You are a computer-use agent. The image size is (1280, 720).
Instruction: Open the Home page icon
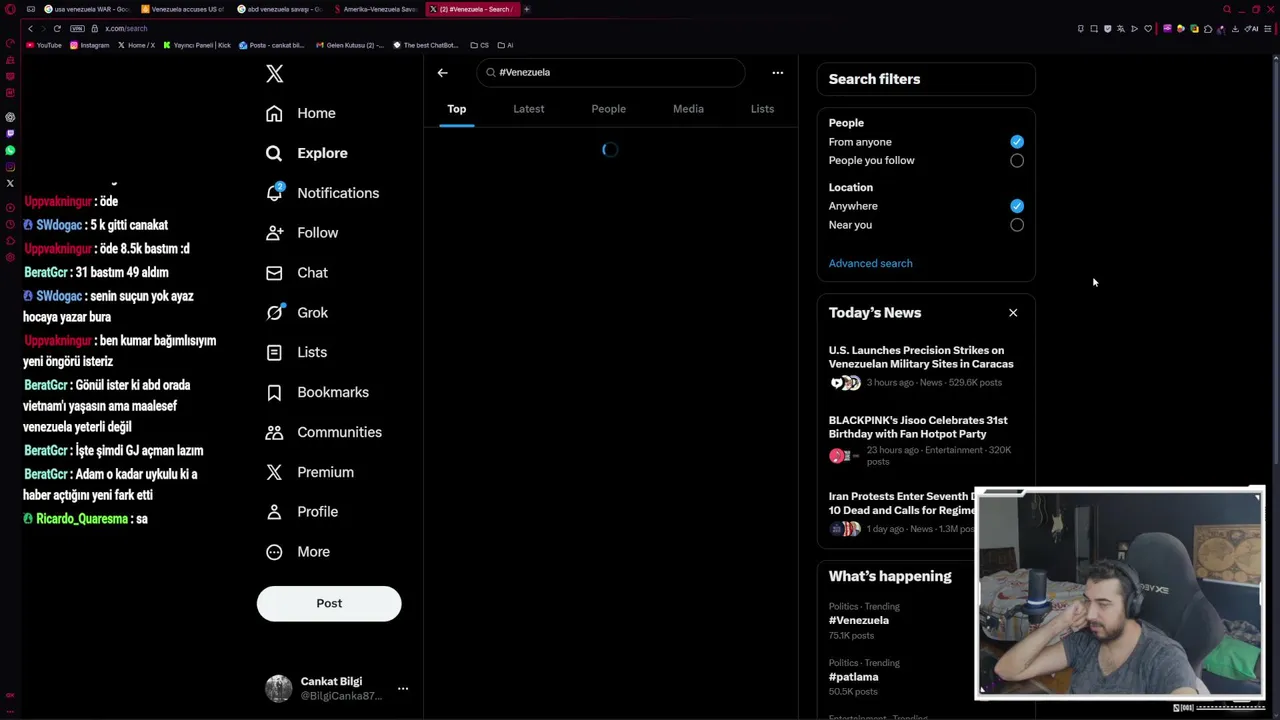point(274,113)
